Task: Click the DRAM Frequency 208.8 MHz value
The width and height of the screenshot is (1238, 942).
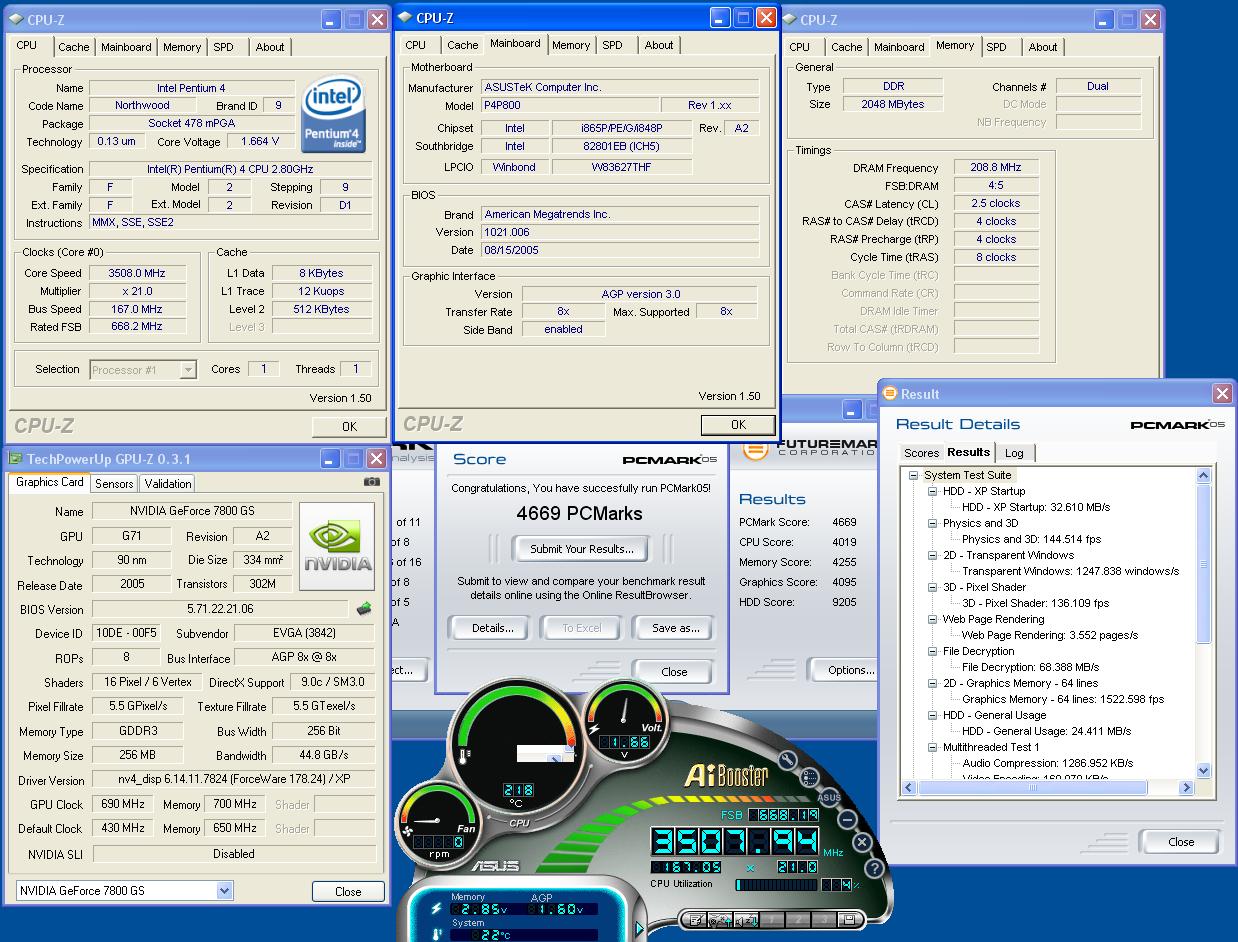Action: click(995, 167)
